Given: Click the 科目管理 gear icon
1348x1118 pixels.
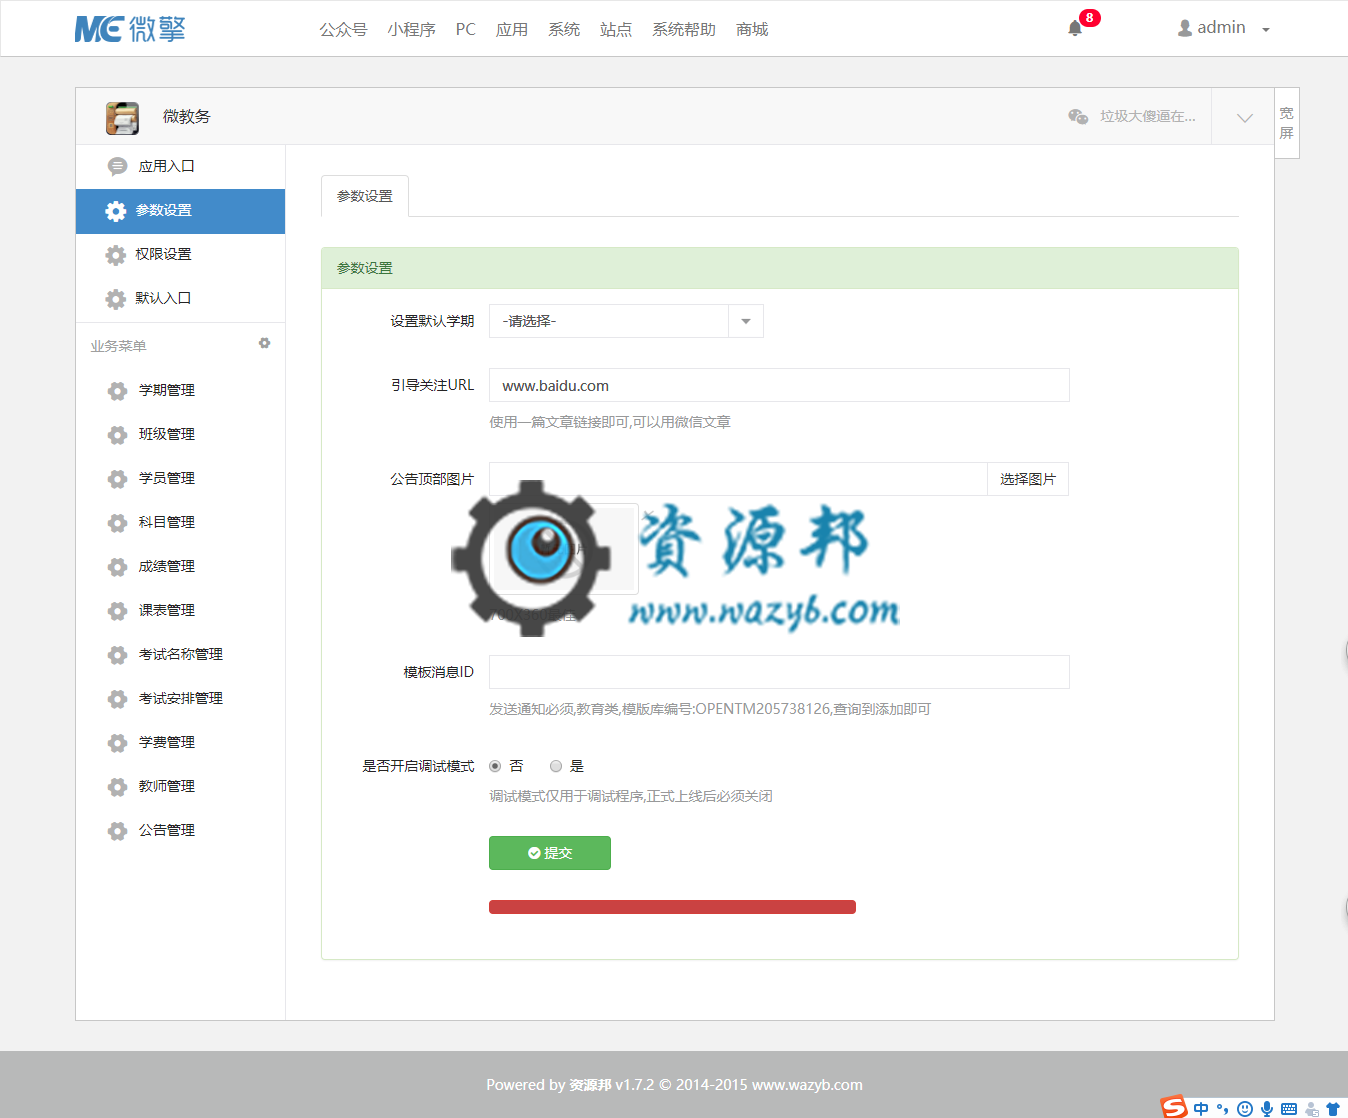Looking at the screenshot, I should pos(117,523).
